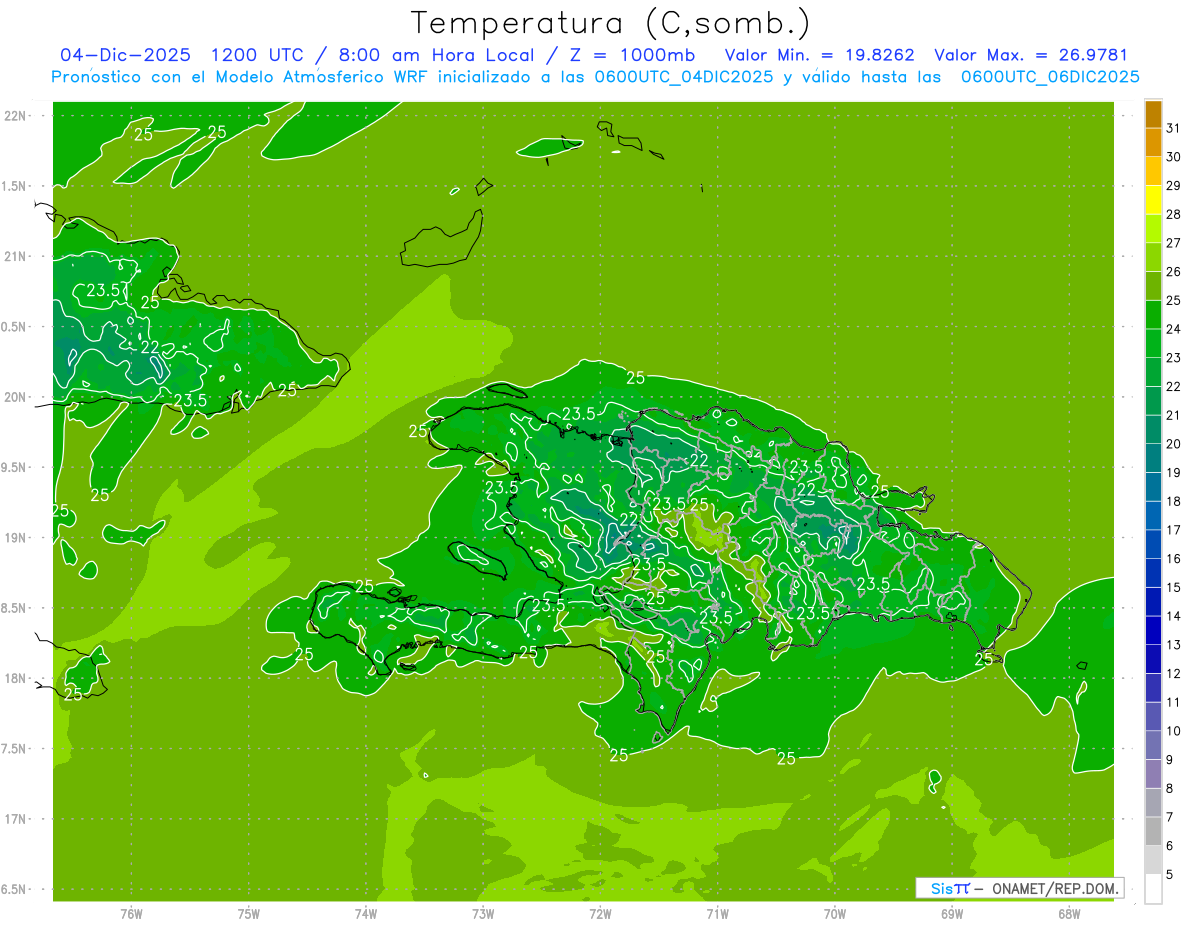The width and height of the screenshot is (1200, 927).
Task: Pick the green swatch between 23 and 24
Action: [x=1153, y=344]
